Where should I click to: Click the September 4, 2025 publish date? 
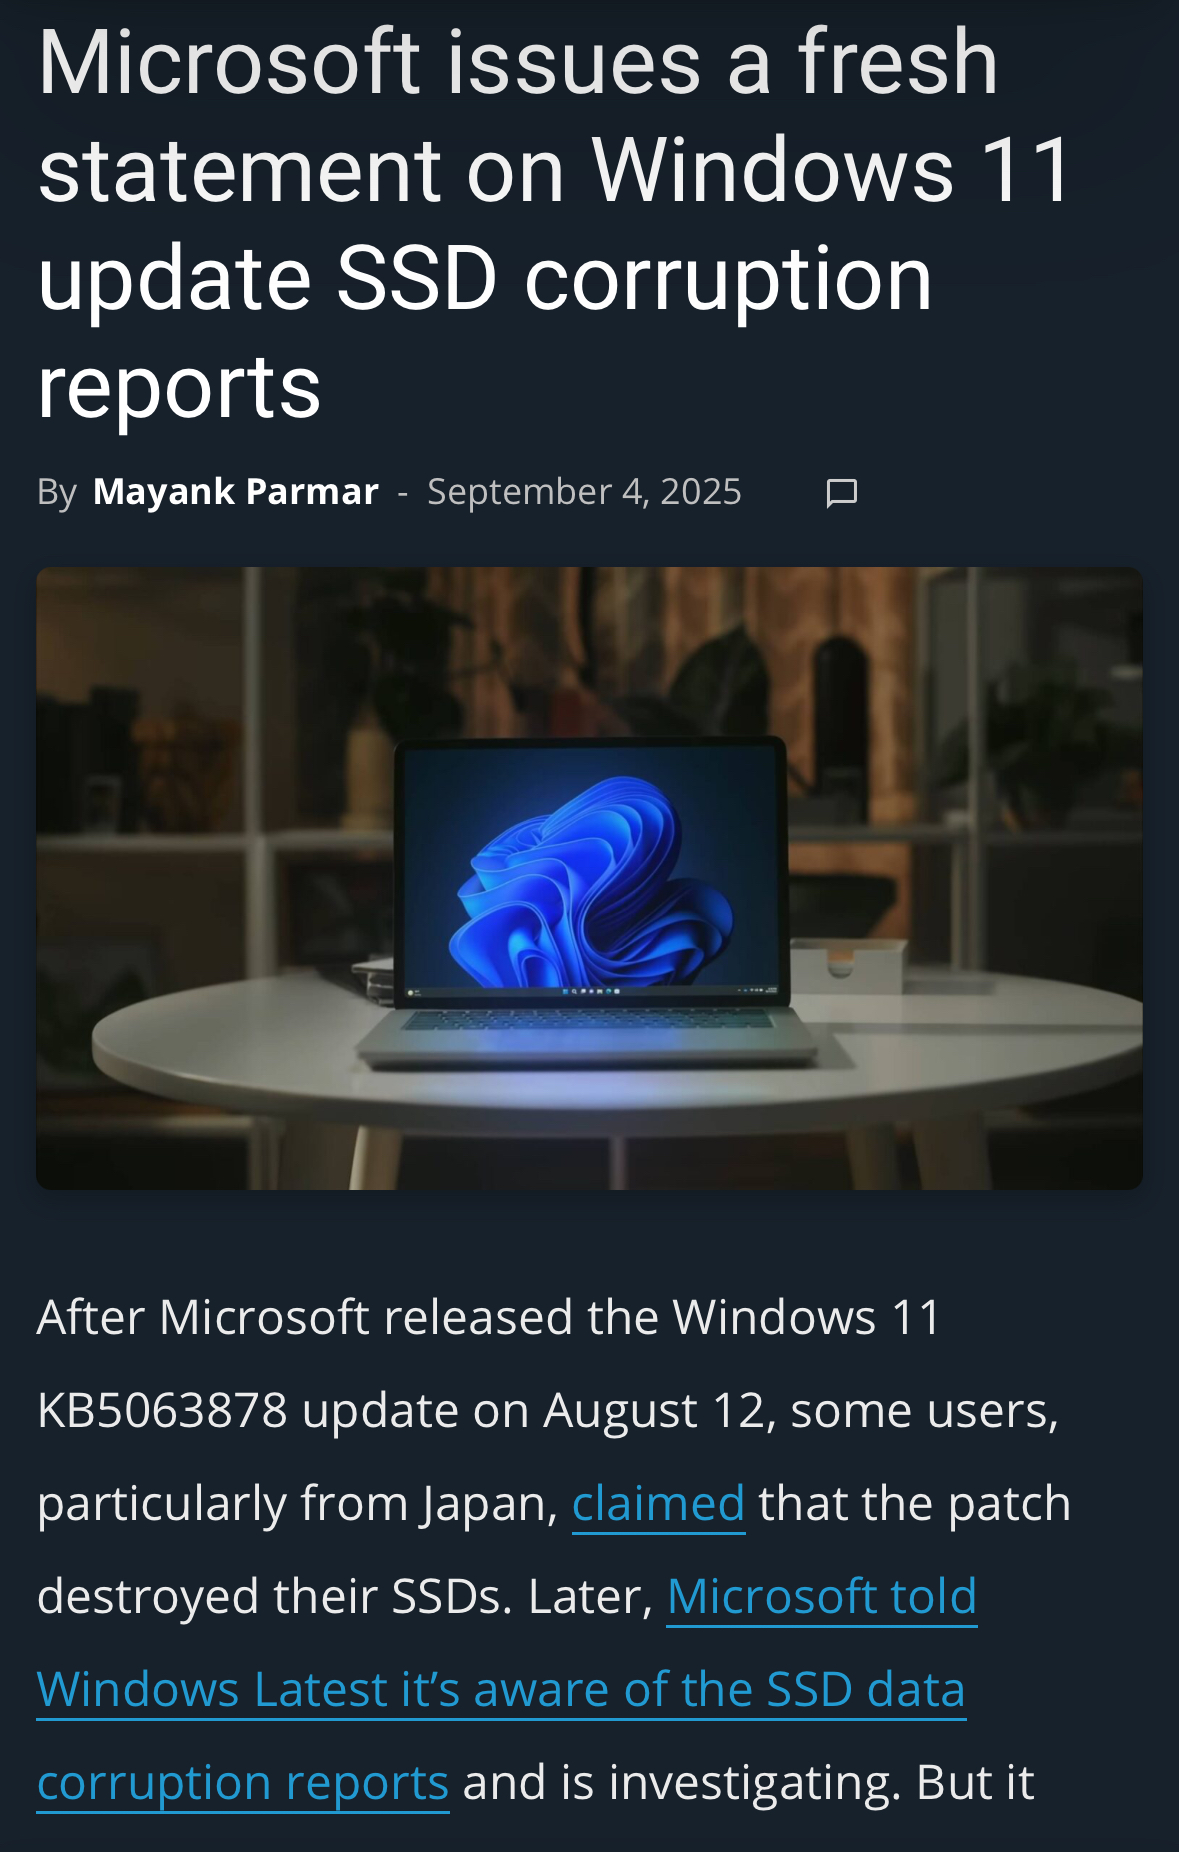tap(584, 492)
